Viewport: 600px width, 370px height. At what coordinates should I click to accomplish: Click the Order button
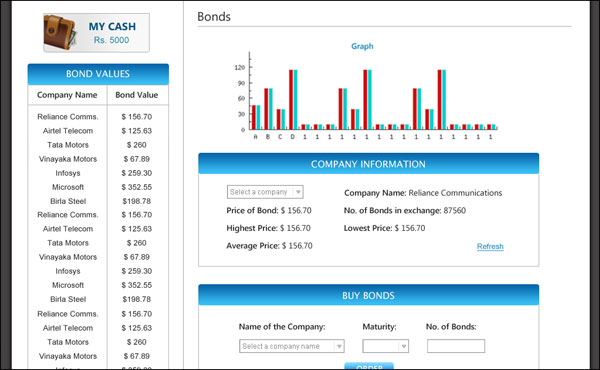point(369,366)
